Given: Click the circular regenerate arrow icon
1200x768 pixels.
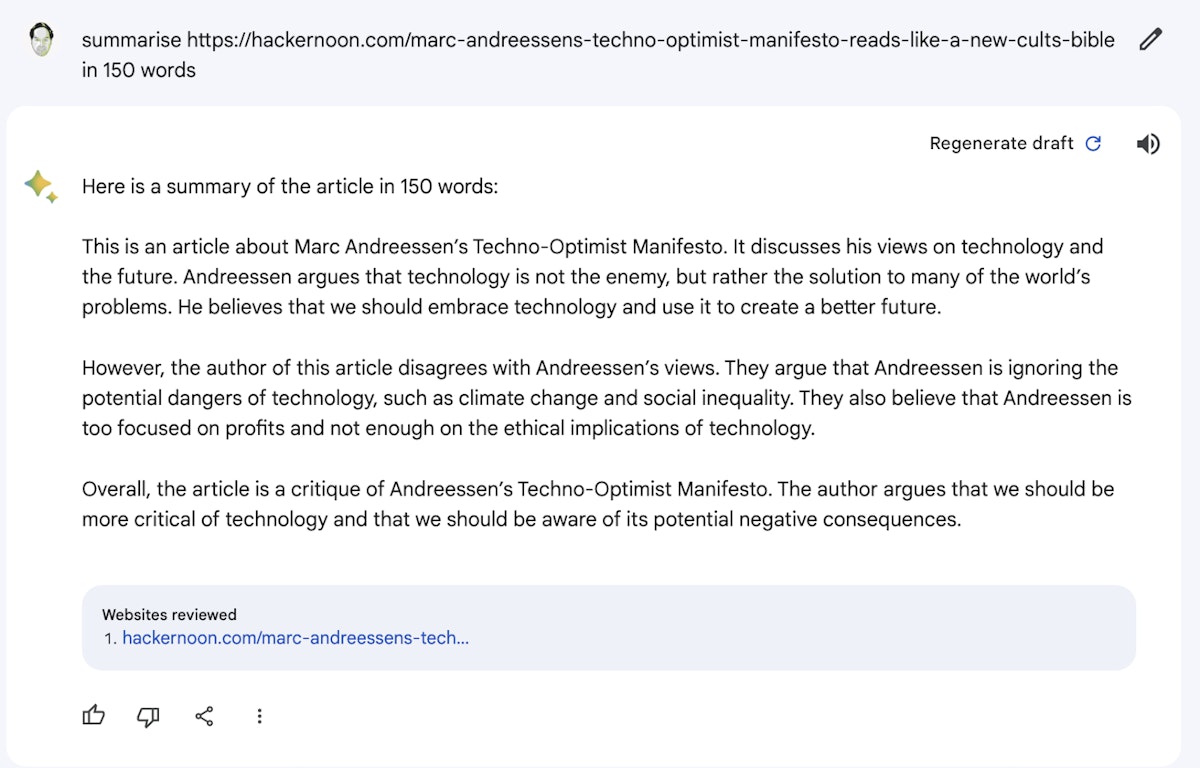Looking at the screenshot, I should click(1093, 143).
